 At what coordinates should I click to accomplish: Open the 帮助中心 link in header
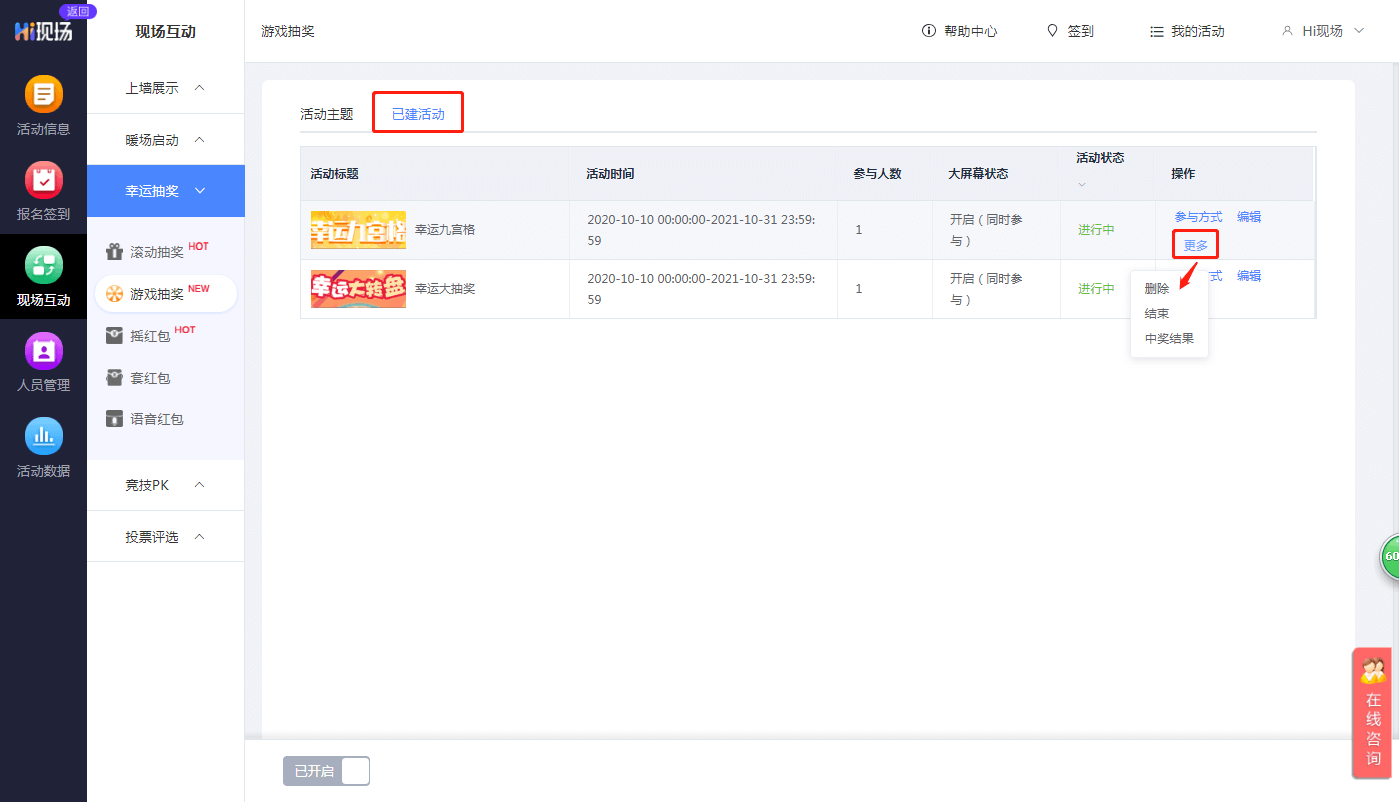coord(959,31)
